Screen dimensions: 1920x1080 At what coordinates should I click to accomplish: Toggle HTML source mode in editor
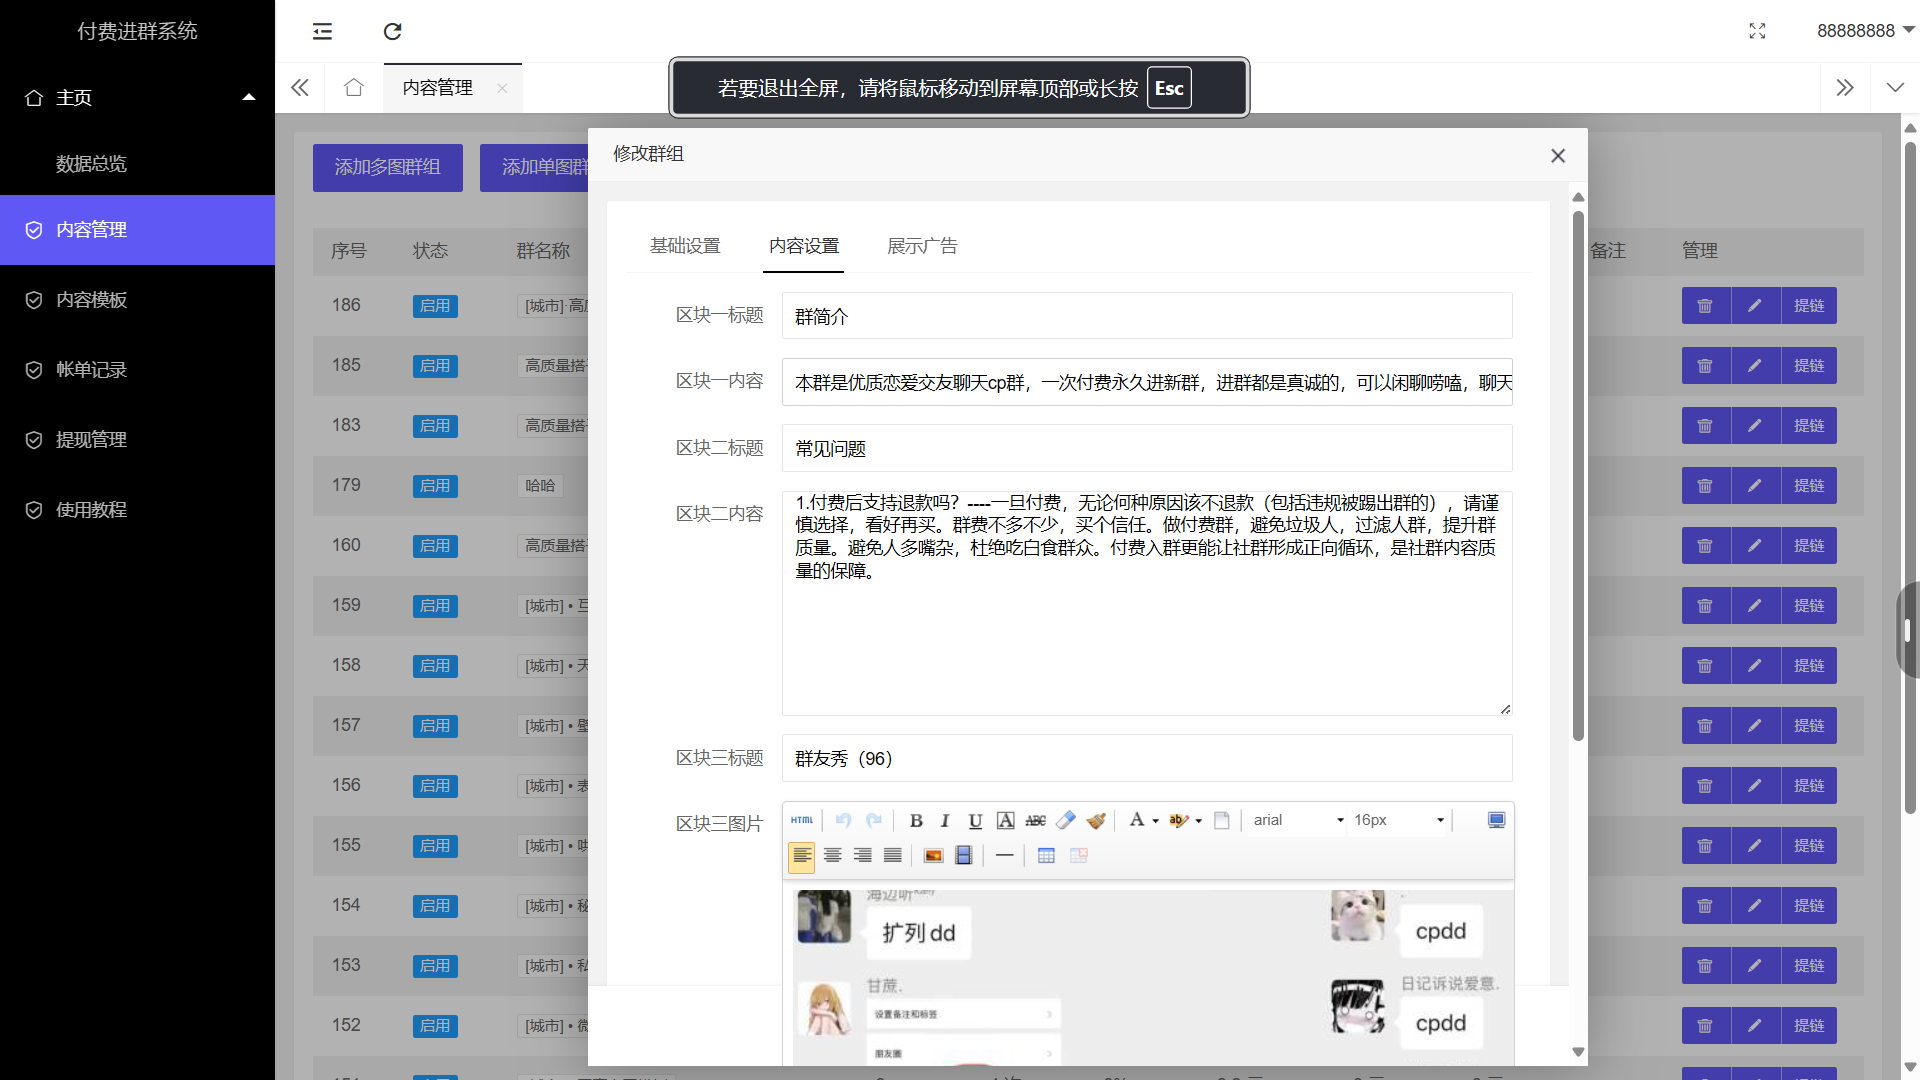802,820
